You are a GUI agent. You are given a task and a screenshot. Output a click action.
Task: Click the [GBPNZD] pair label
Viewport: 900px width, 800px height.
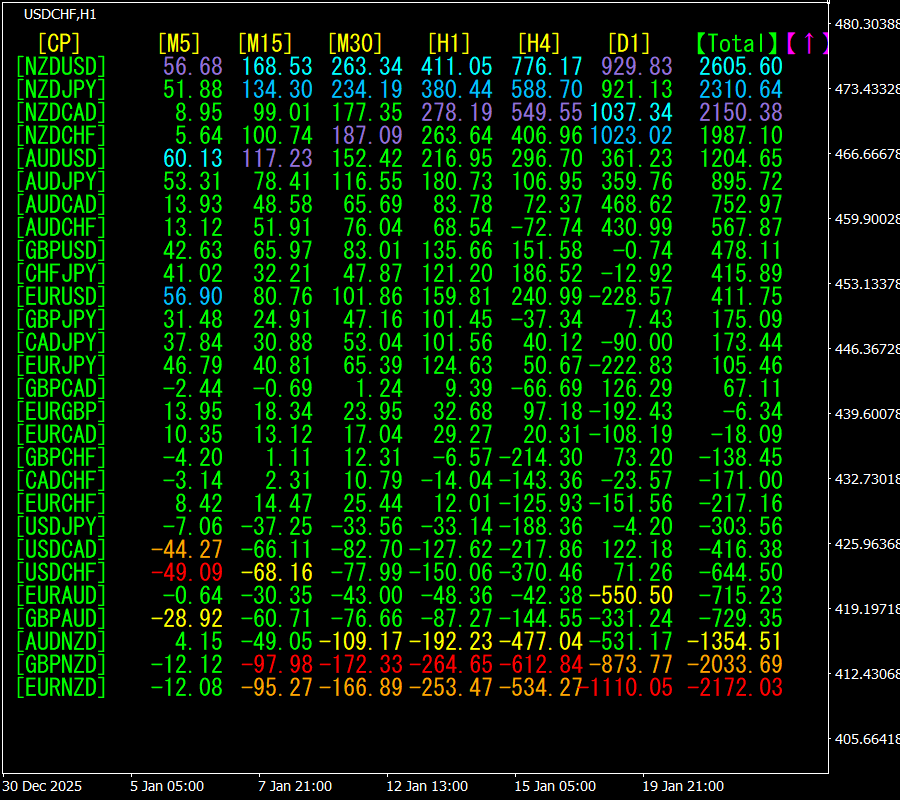(61, 664)
